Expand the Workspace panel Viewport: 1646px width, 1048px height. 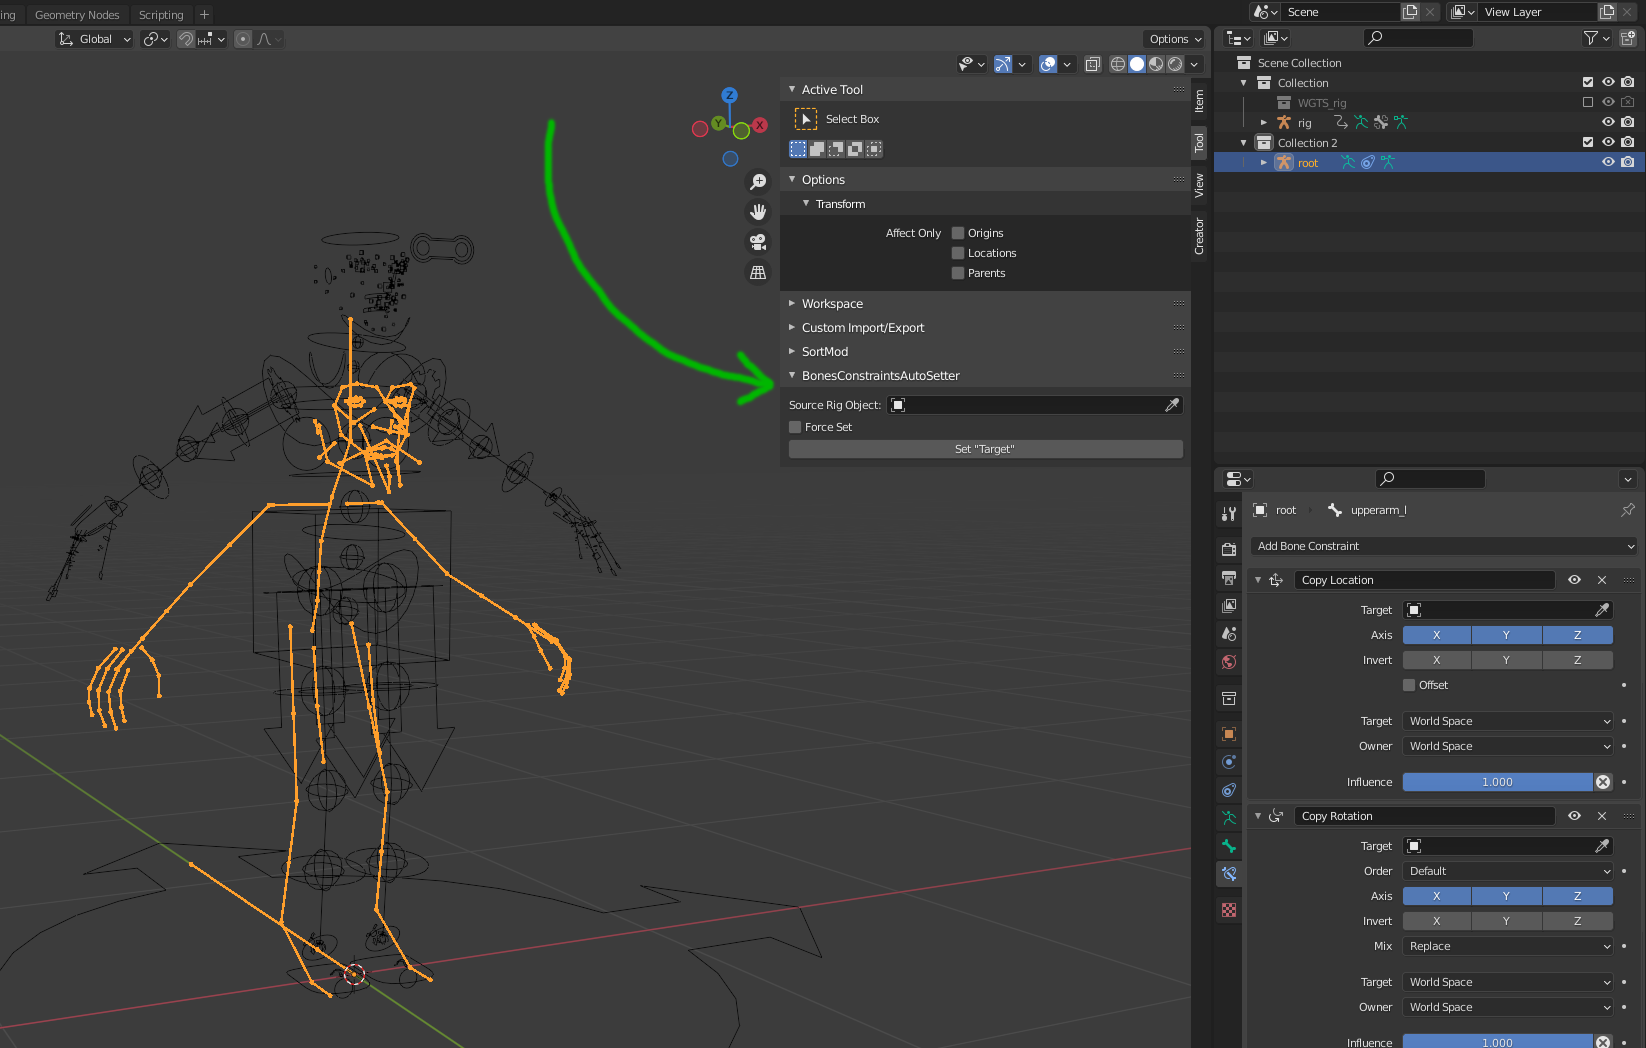click(832, 303)
